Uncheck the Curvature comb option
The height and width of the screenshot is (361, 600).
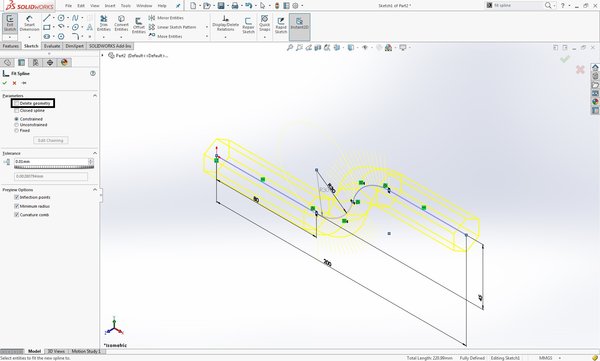point(16,215)
